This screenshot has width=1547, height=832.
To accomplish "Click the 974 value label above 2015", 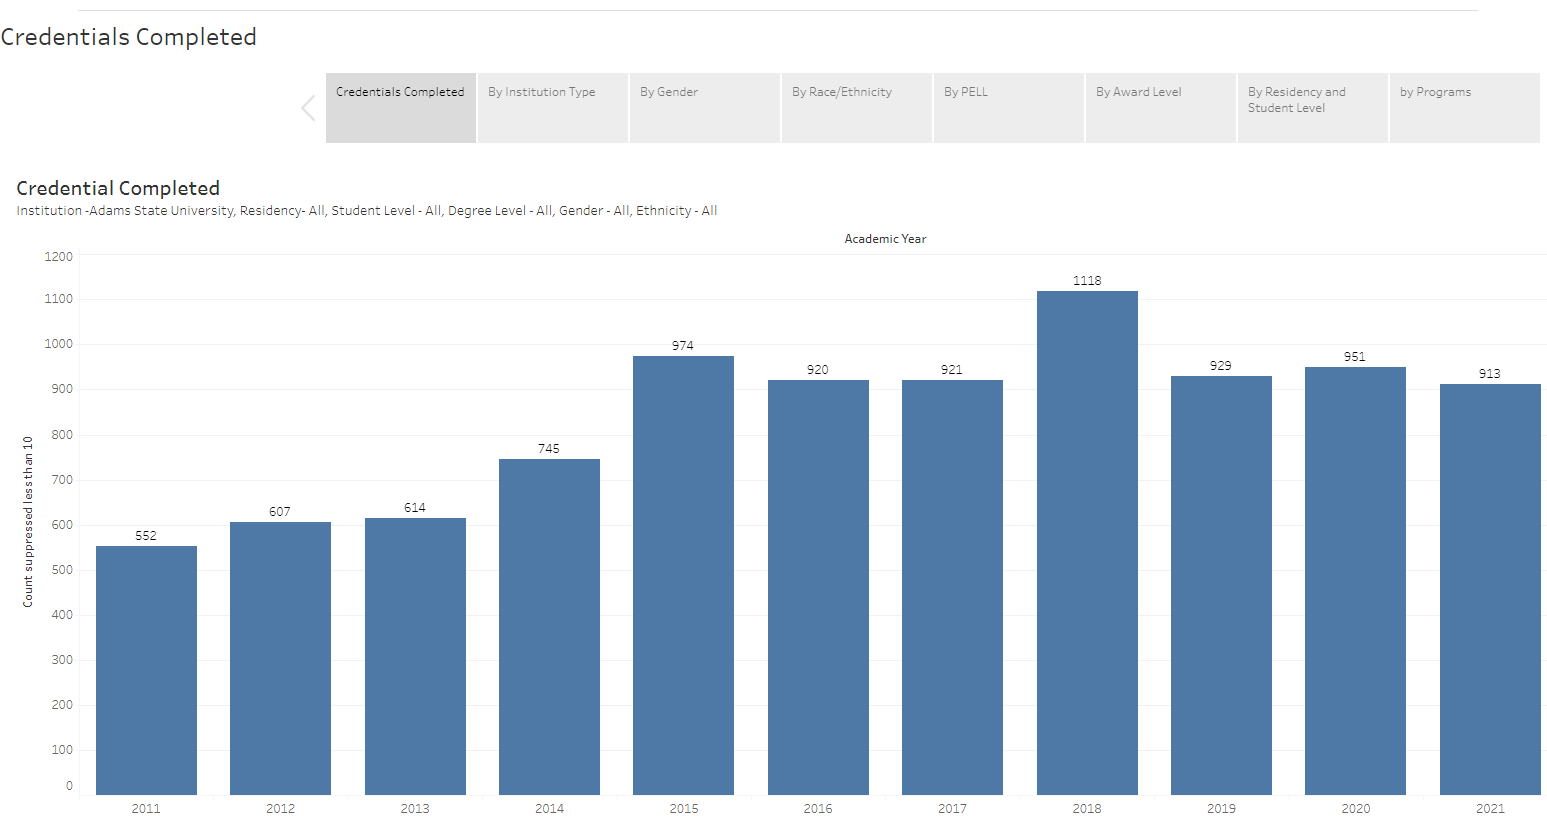I will [683, 346].
